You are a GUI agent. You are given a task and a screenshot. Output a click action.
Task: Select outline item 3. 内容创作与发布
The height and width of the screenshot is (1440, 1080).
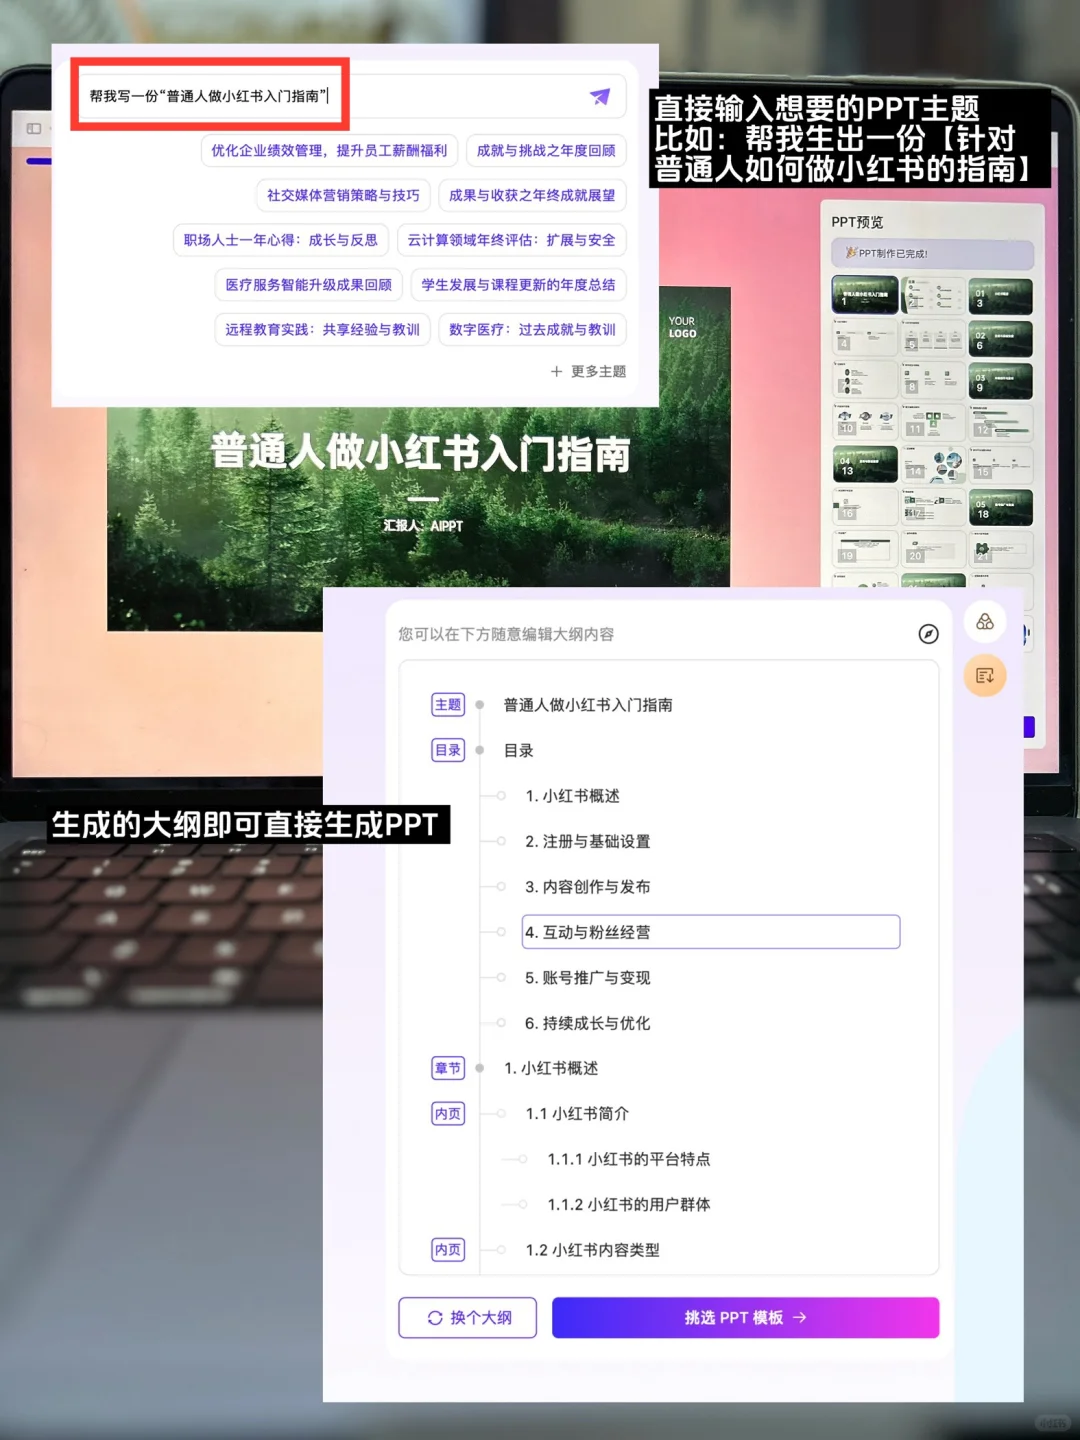click(x=587, y=887)
